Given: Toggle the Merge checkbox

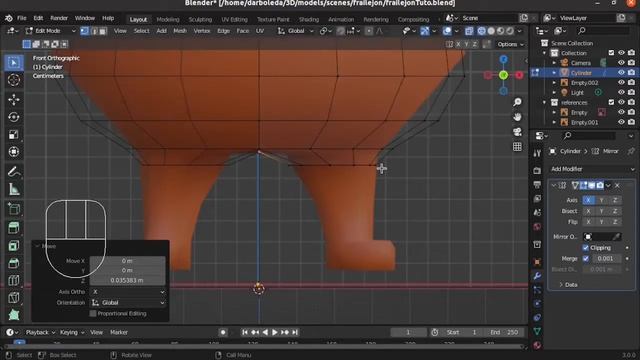Looking at the screenshot, I should tap(586, 258).
